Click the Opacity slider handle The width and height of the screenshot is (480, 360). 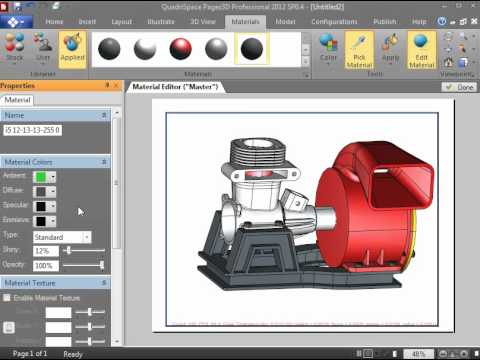102,265
